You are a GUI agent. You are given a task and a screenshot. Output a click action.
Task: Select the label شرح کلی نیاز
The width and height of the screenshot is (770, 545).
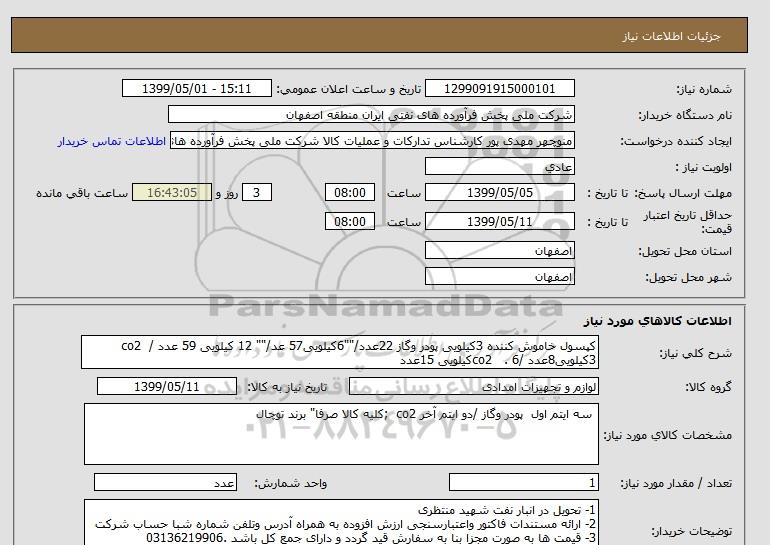coord(695,353)
